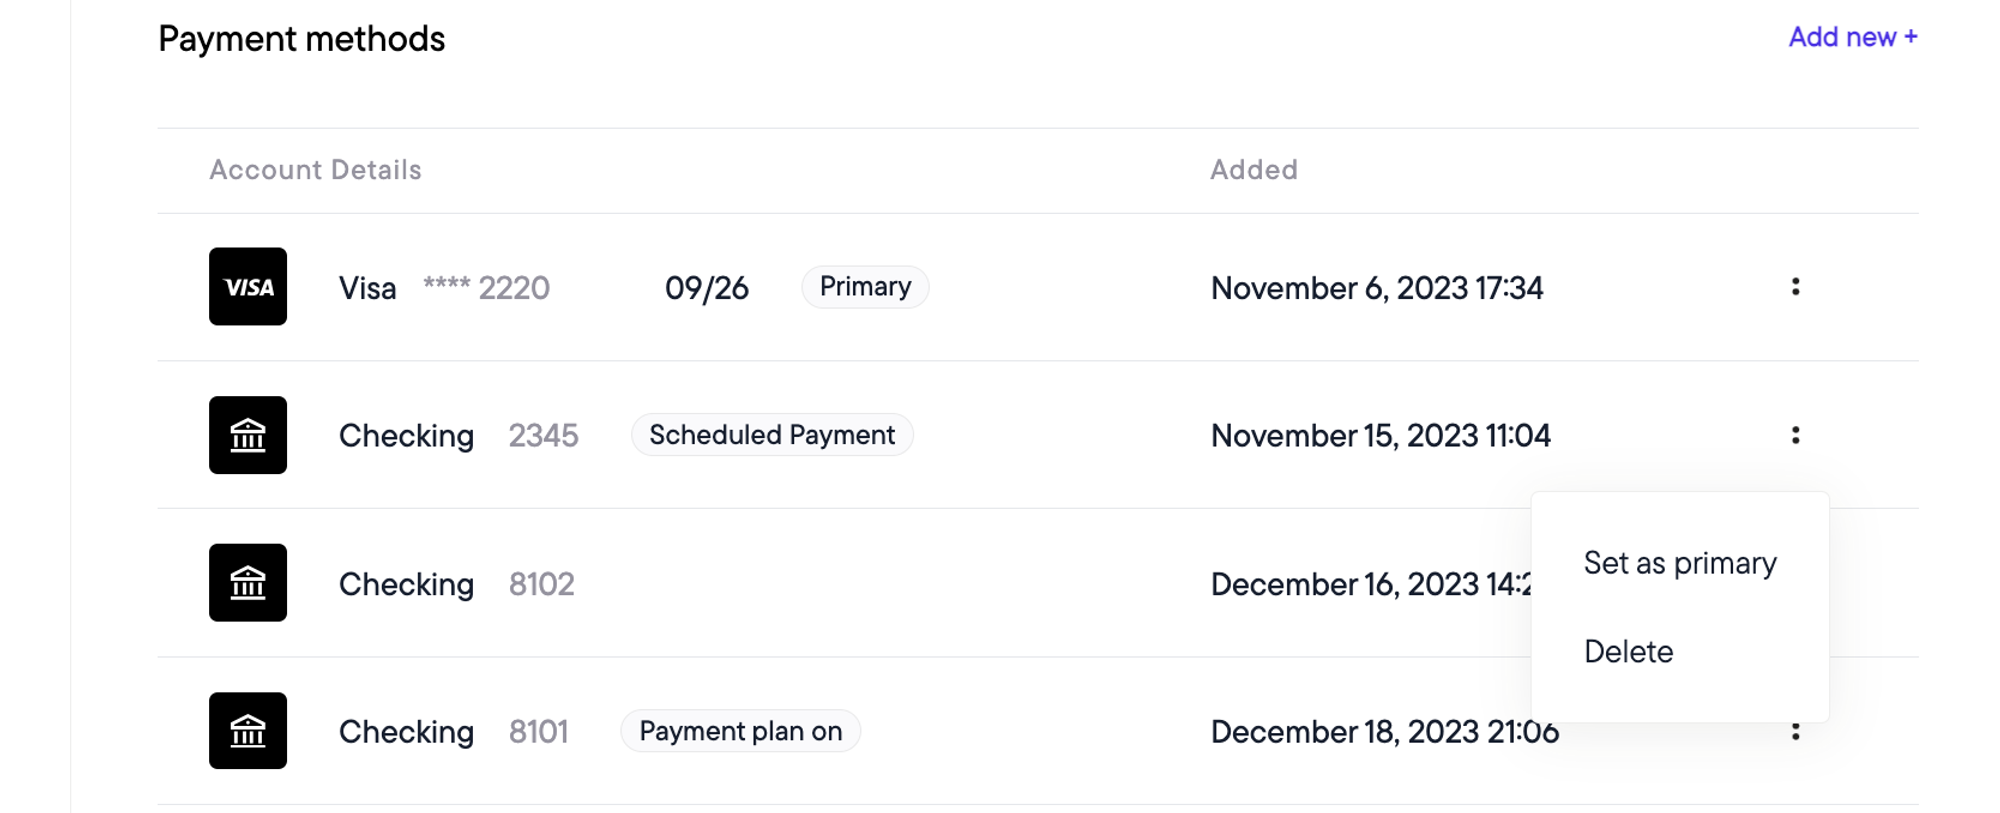Open three-dot menu for Visa 2220
The image size is (2000, 813).
point(1796,287)
